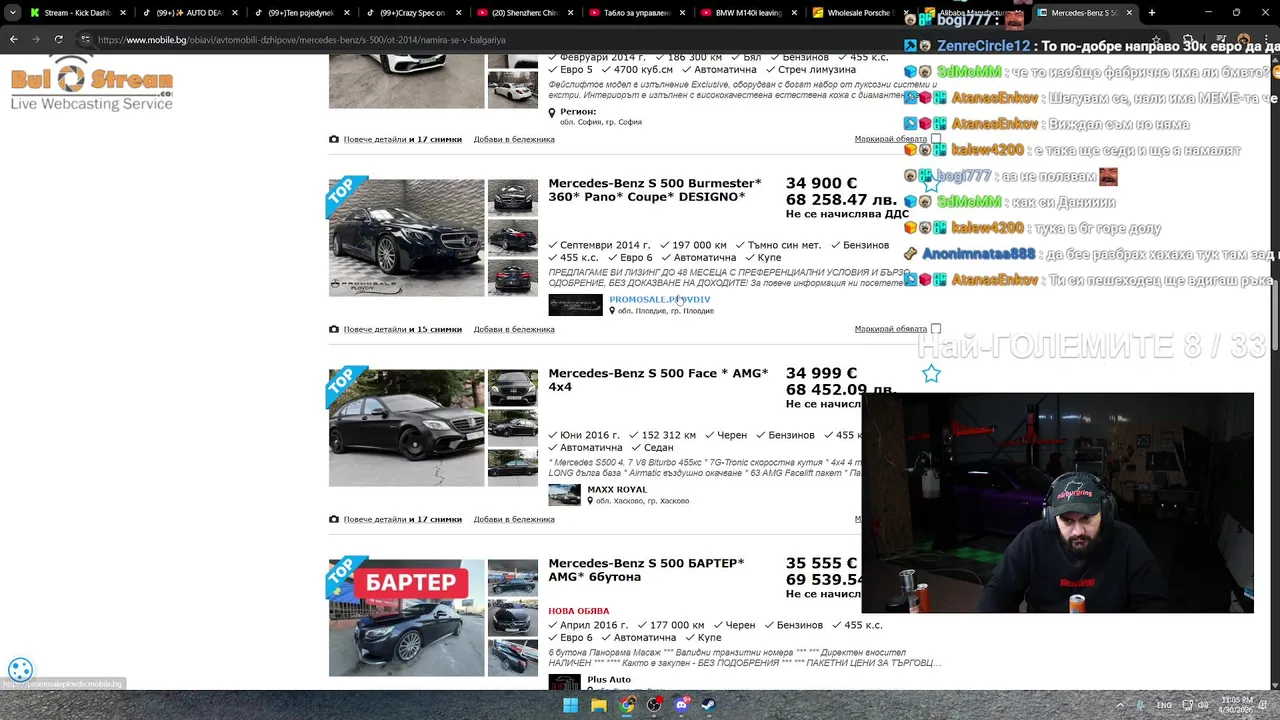1280x720 pixels.
Task: Open Discord from the taskbar
Action: (682, 705)
